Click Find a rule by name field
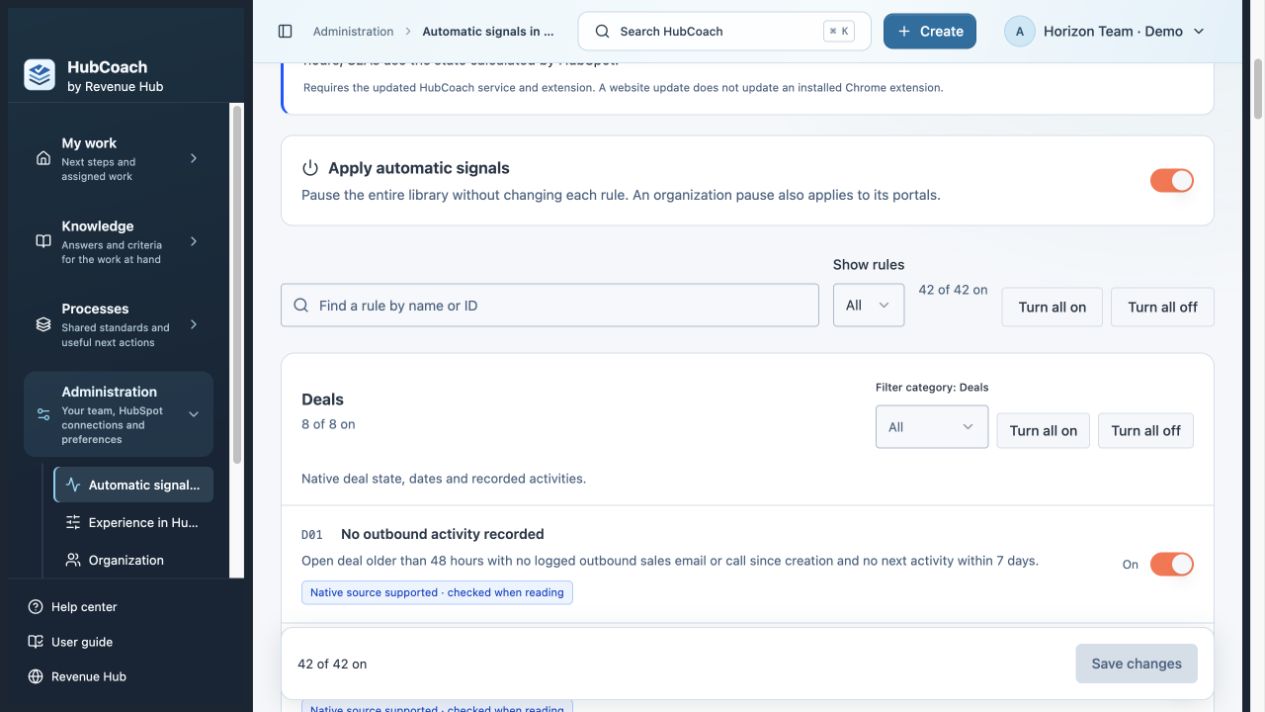Viewport: 1265px width, 712px height. 549,305
